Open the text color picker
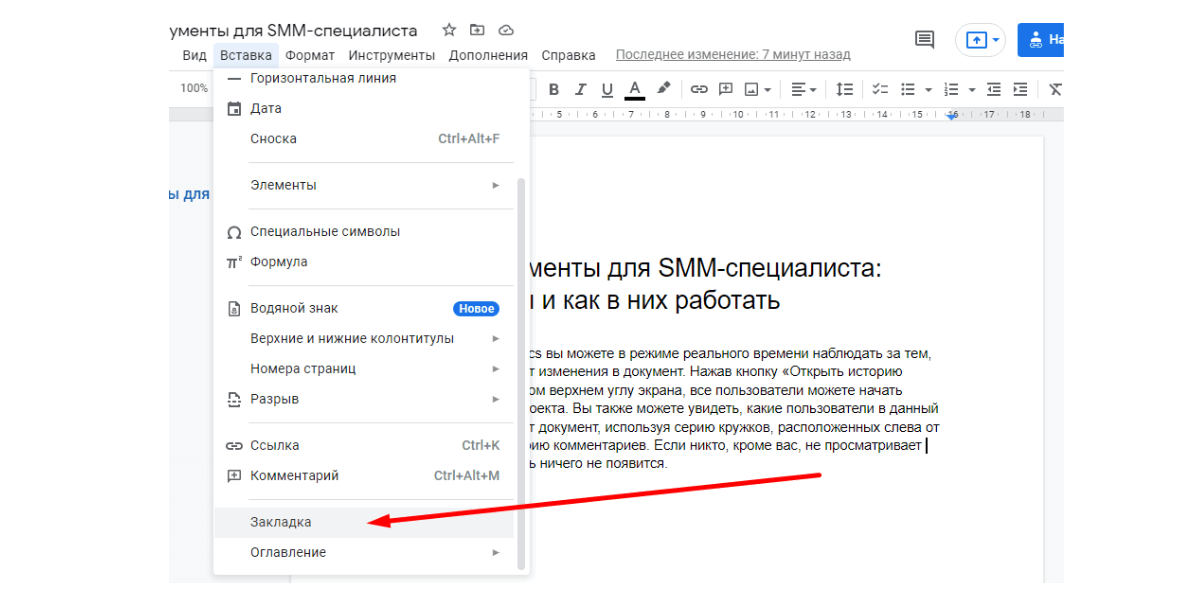This screenshot has width=1200, height=600. point(634,89)
